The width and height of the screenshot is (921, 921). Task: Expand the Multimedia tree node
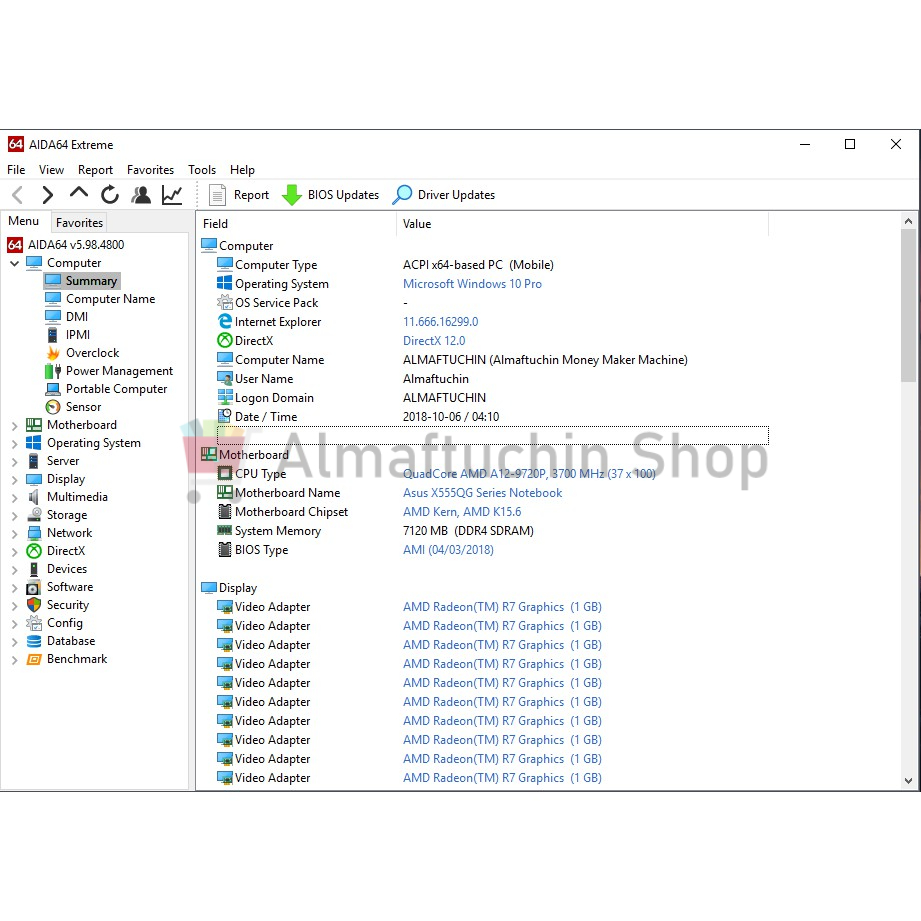[15, 498]
